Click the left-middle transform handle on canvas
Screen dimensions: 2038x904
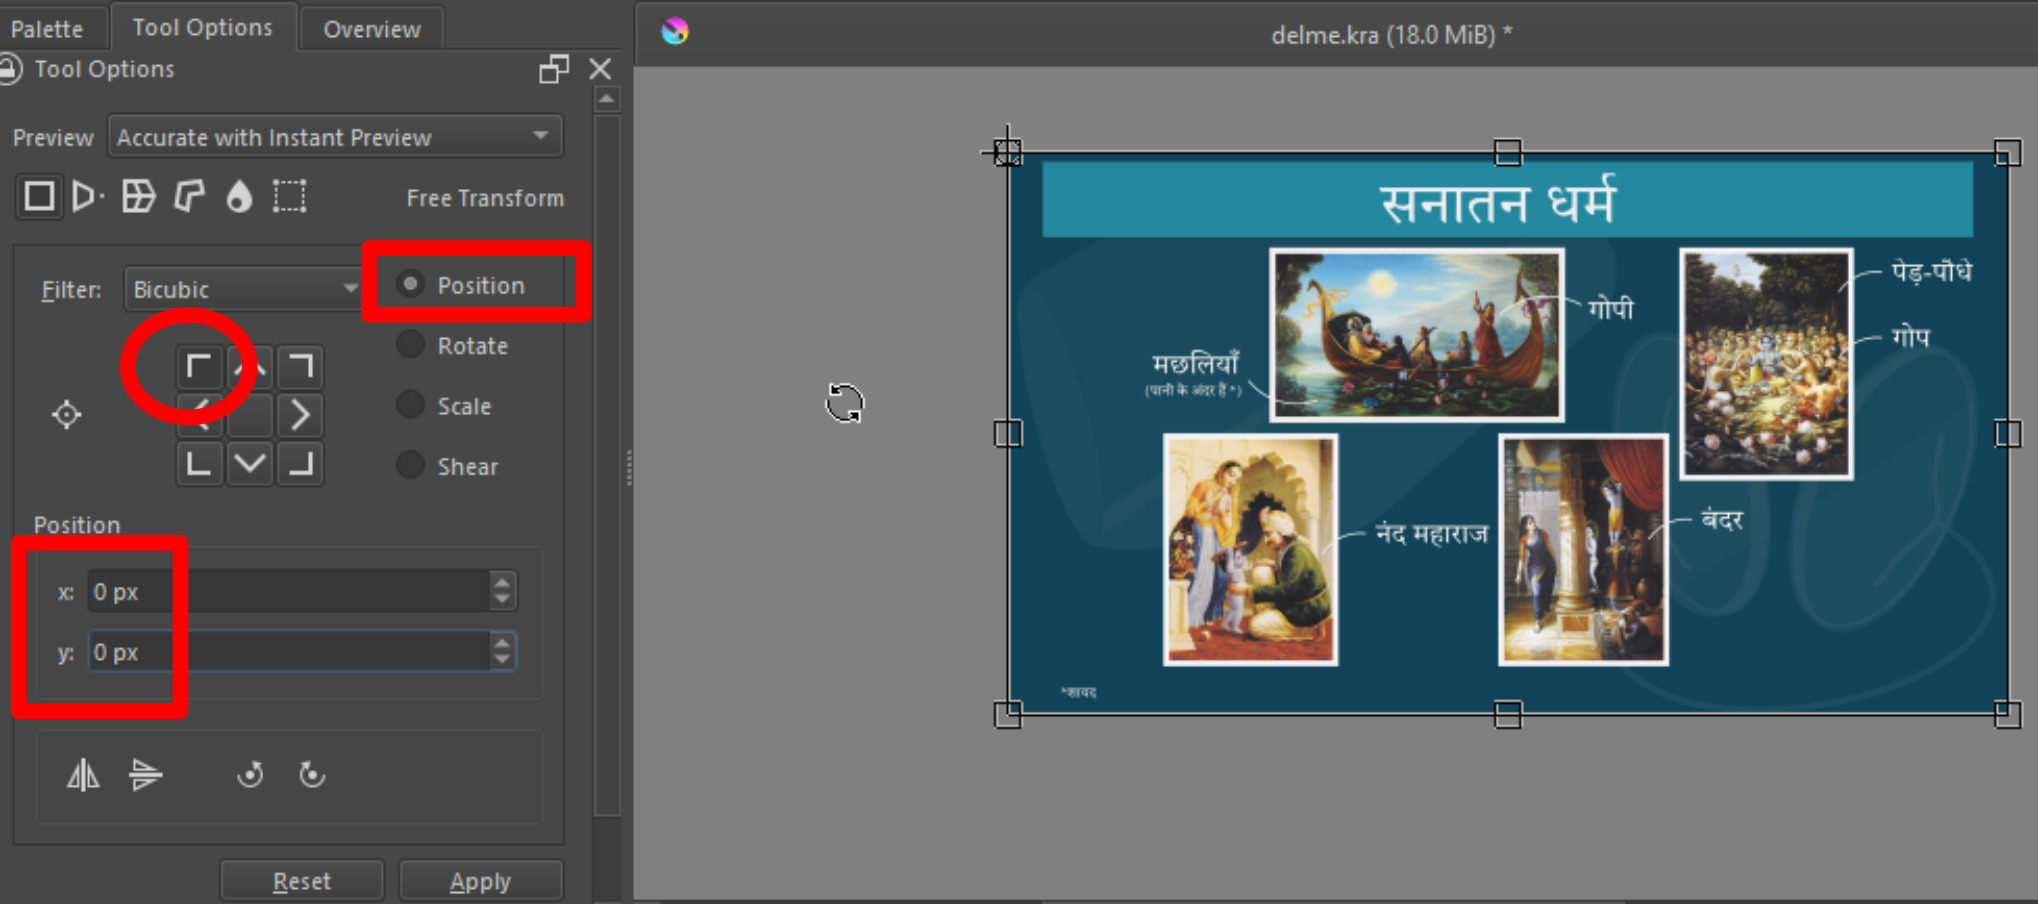1008,433
